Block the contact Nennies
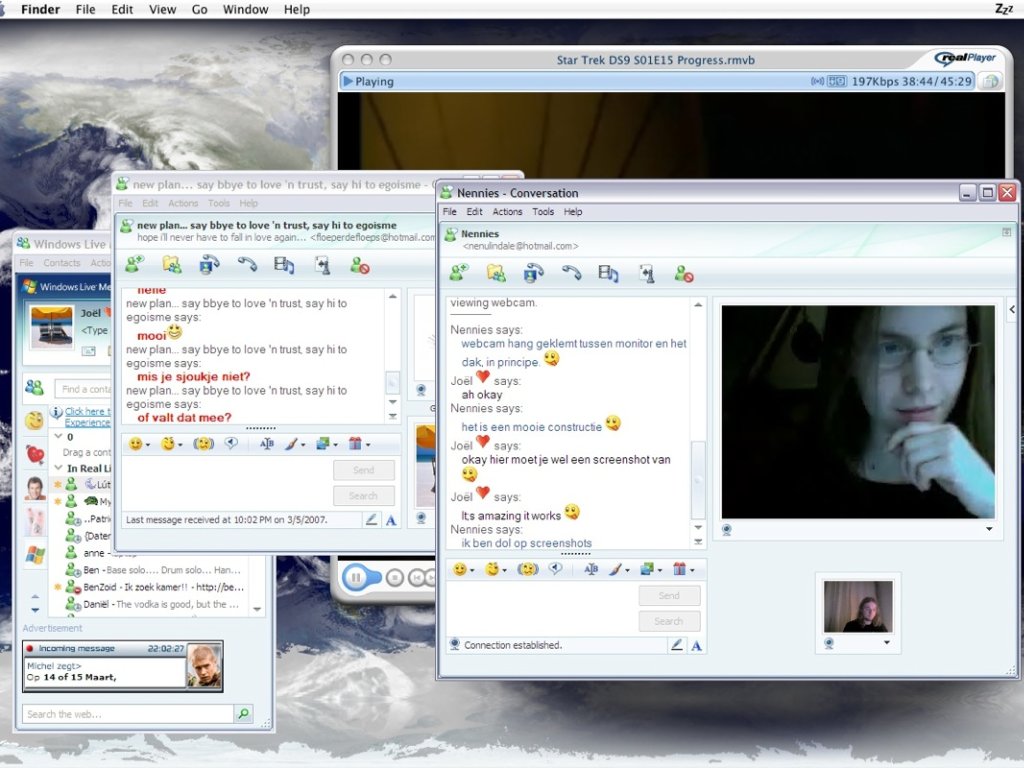Screen dimensions: 1024x768 pos(683,272)
